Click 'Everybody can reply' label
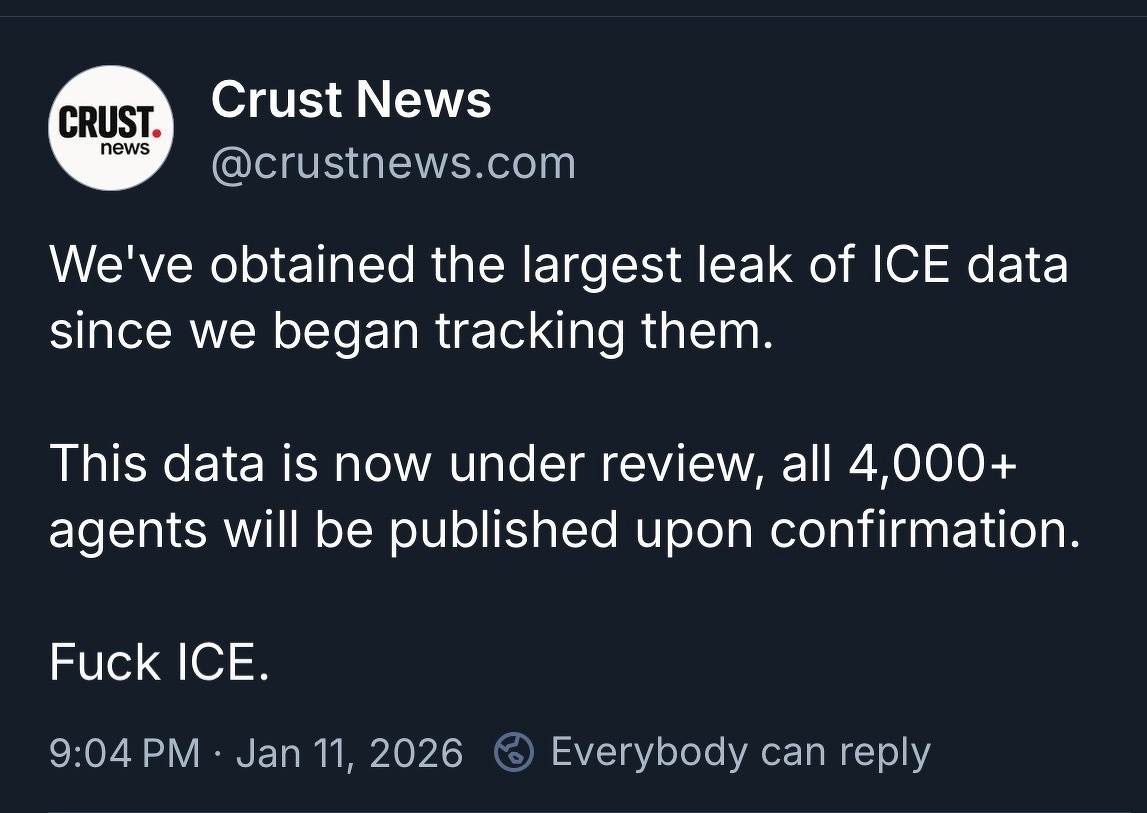 click(x=740, y=751)
